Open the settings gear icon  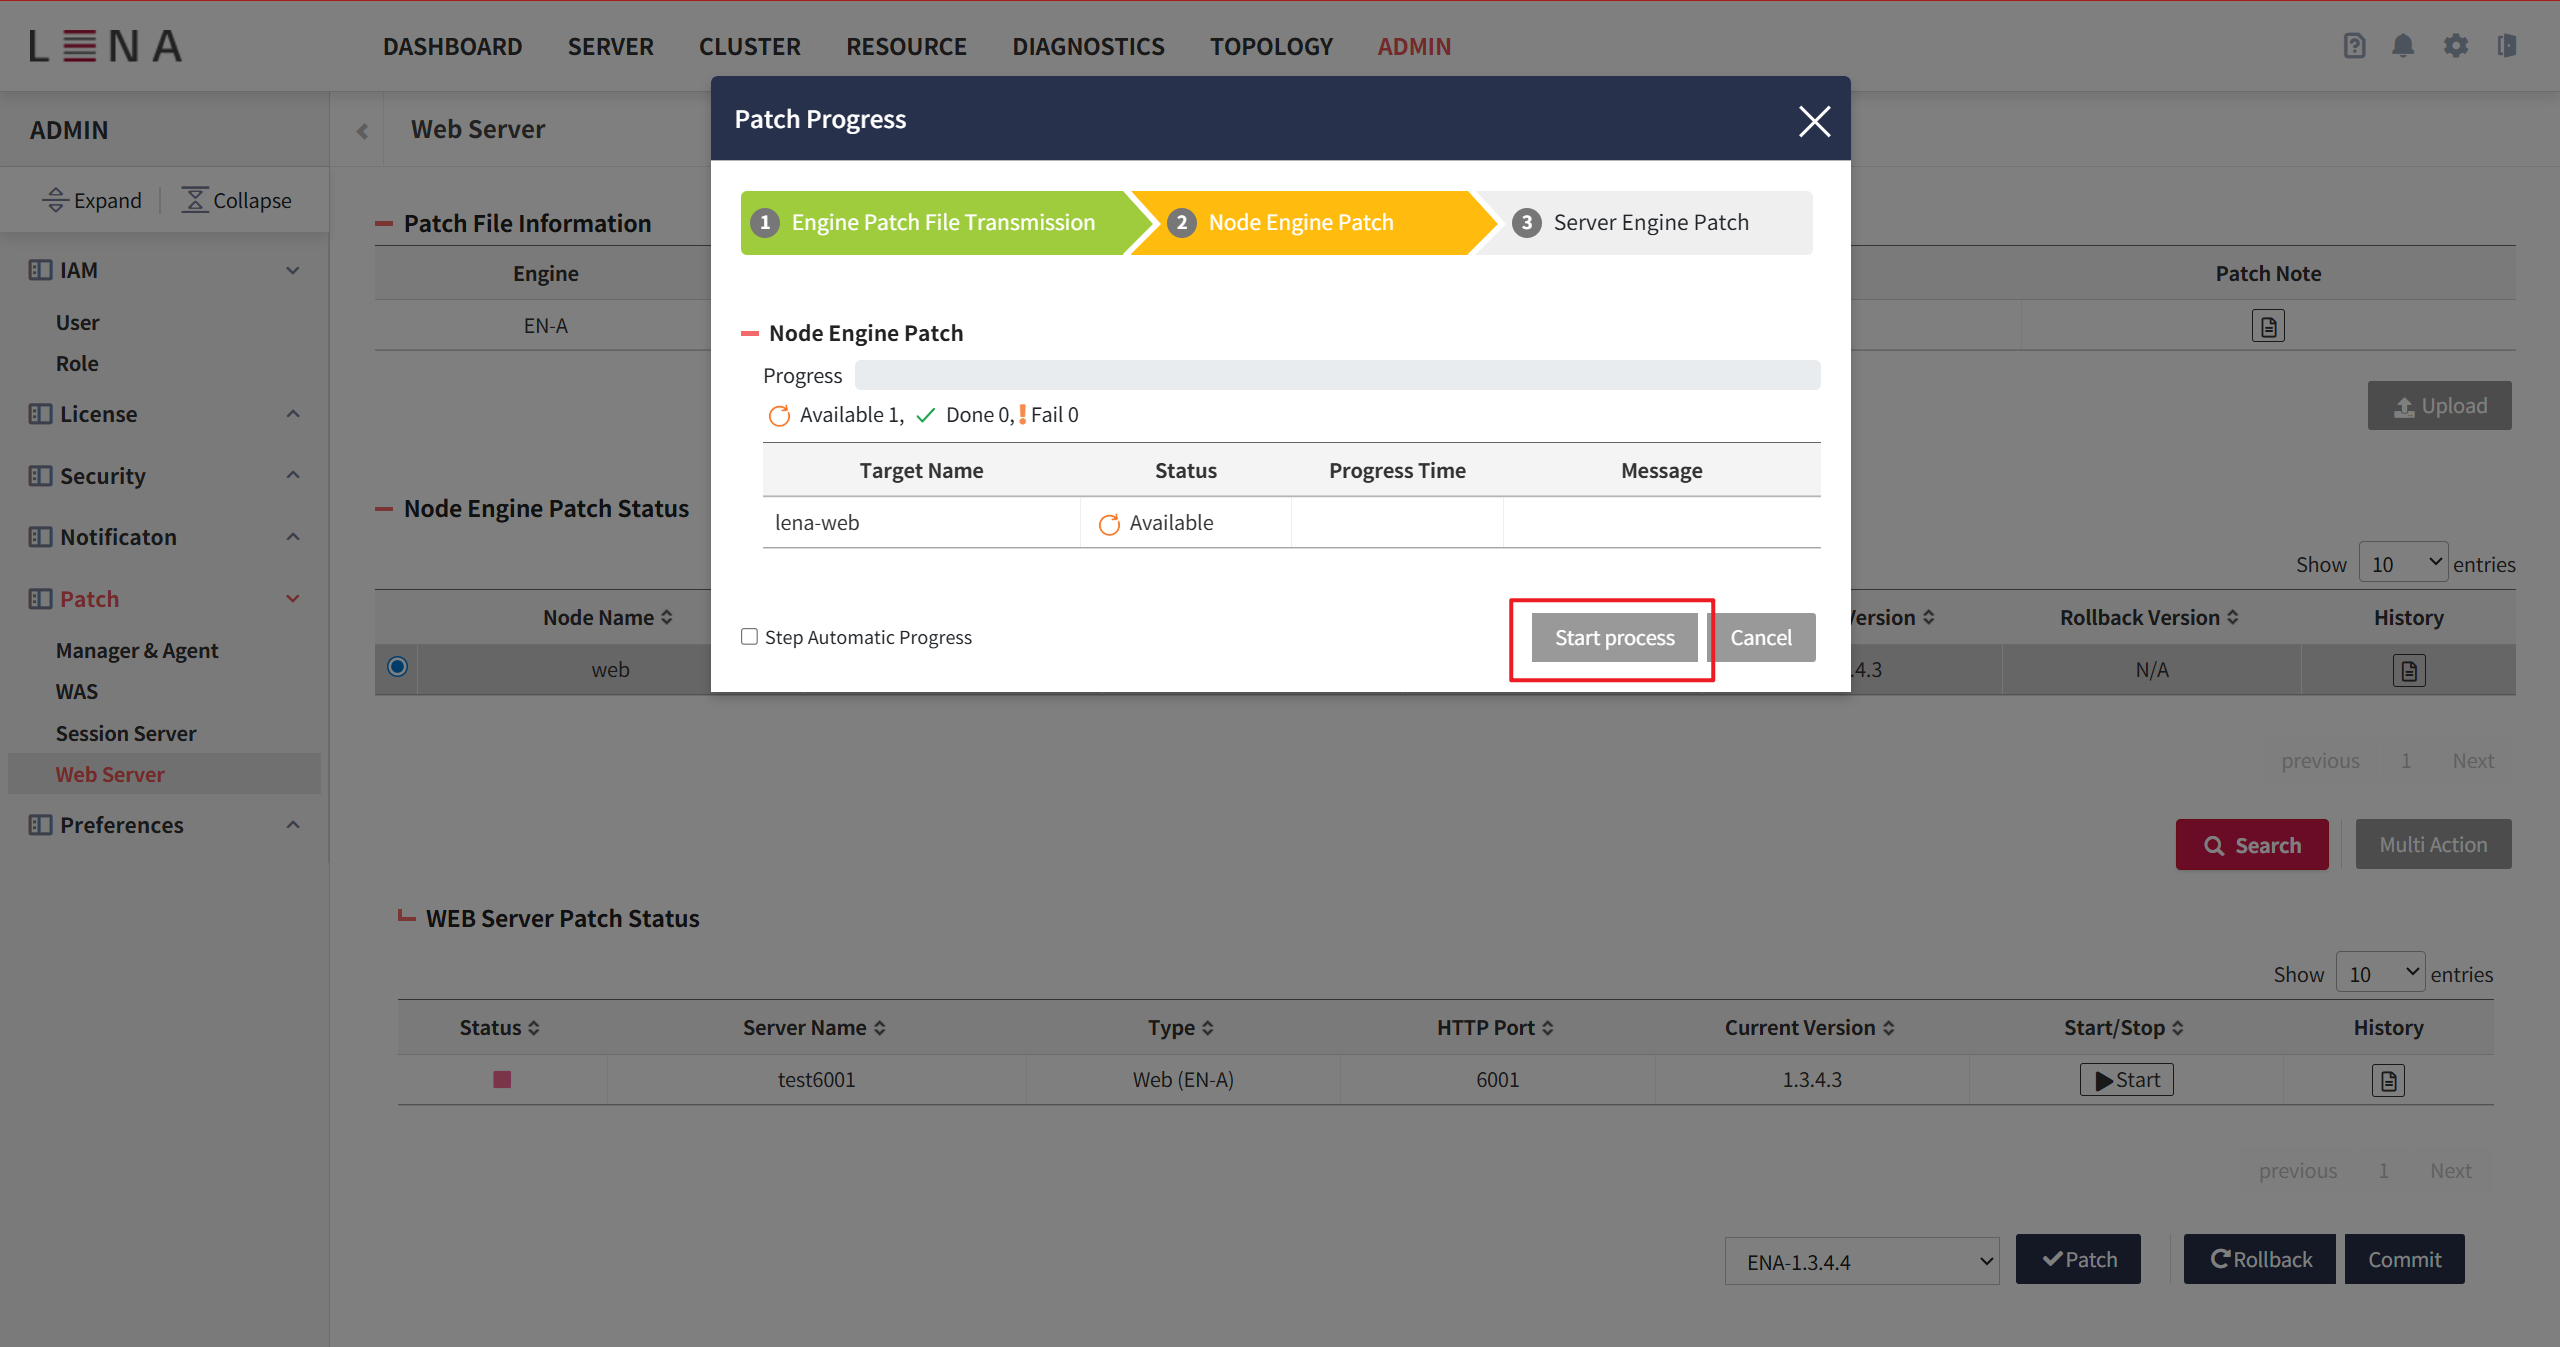pos(2455,46)
